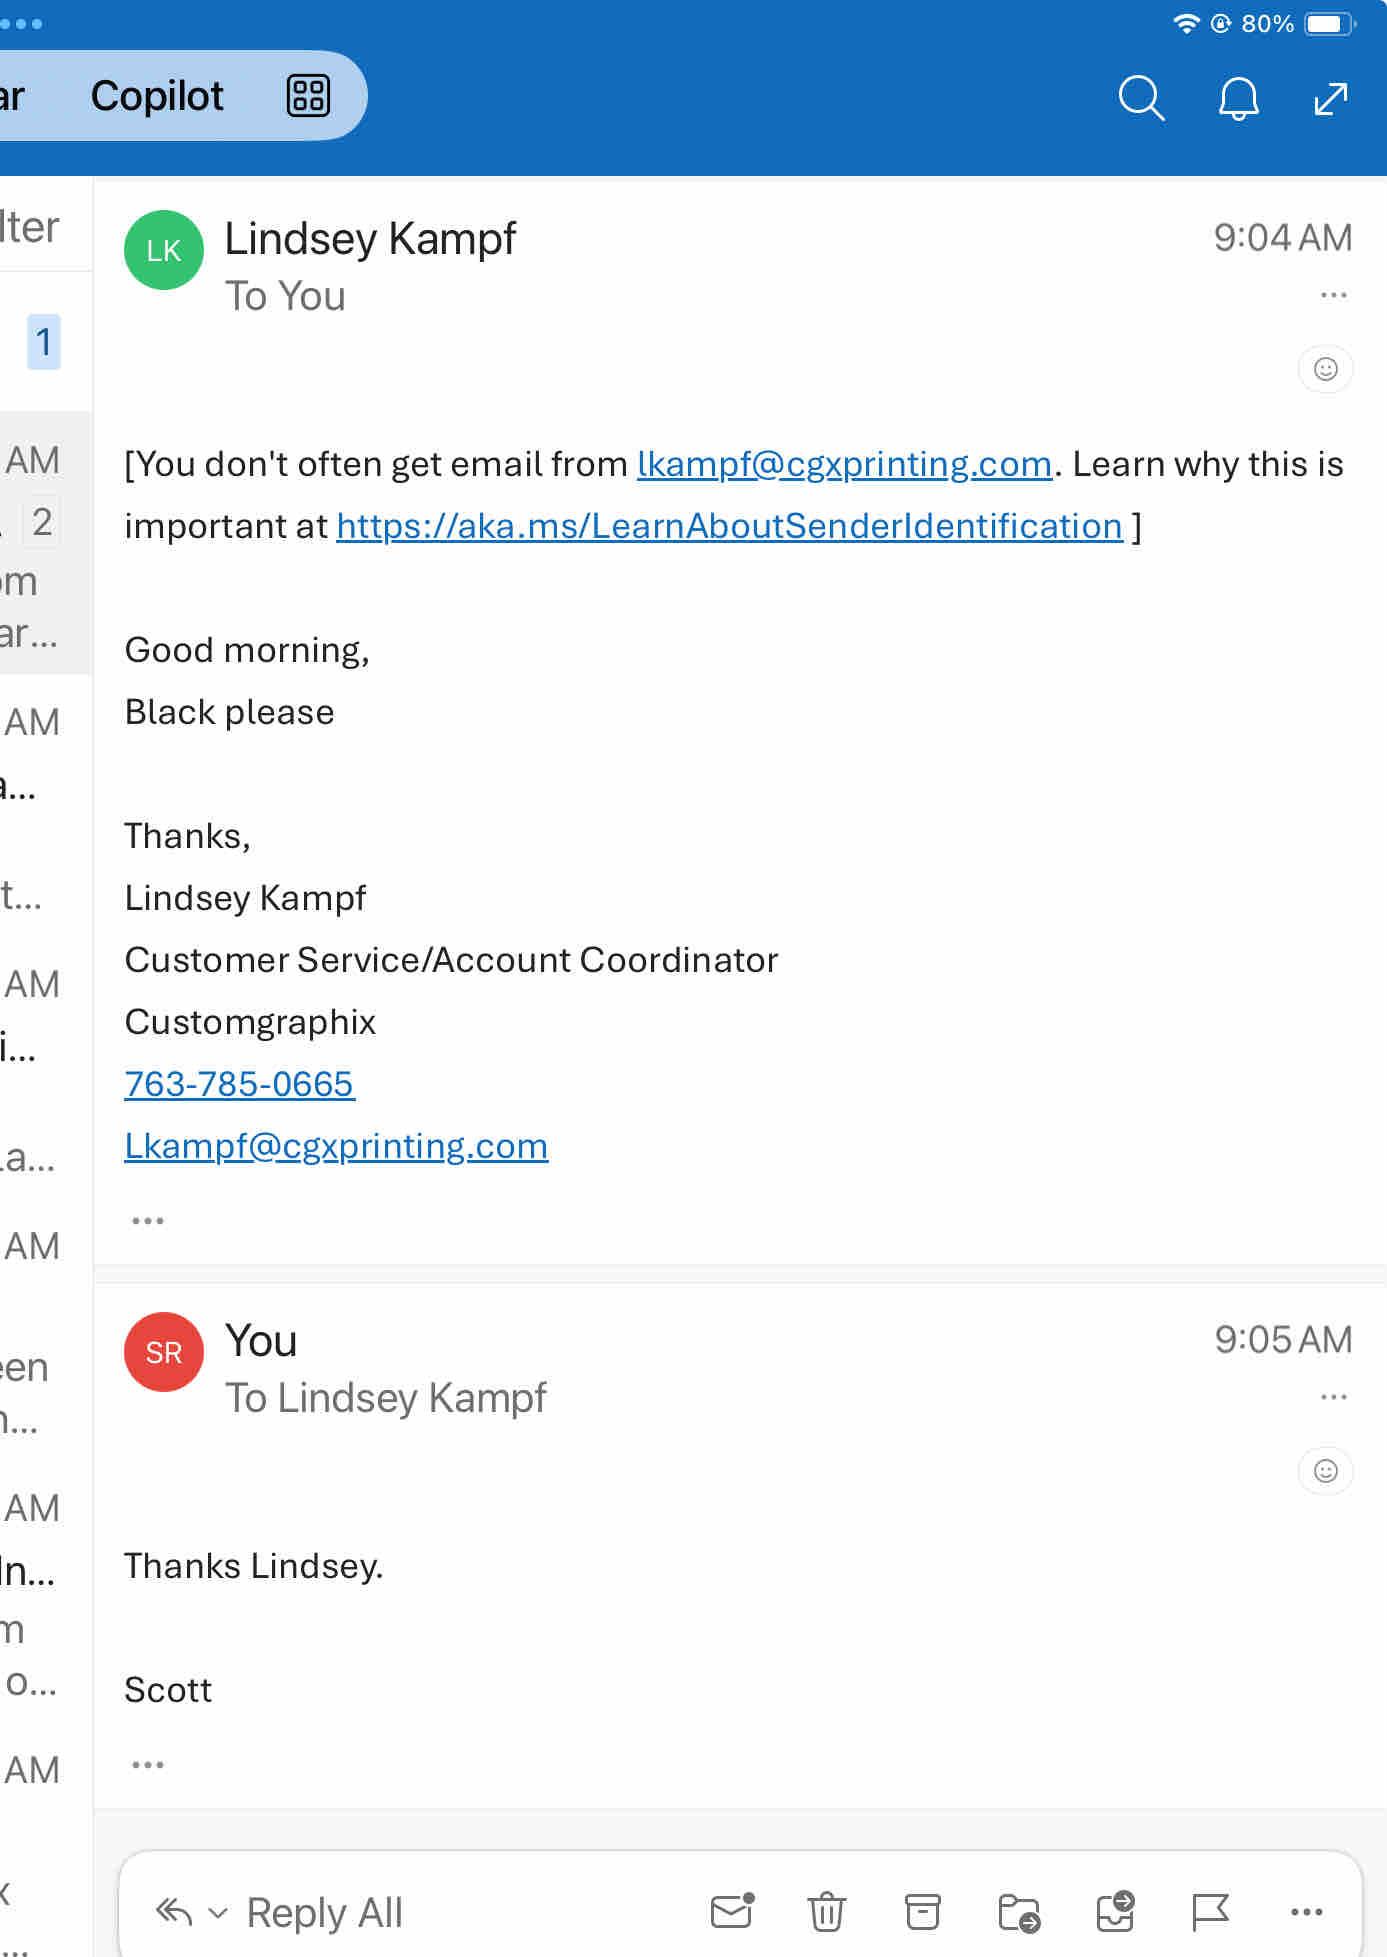Image resolution: width=1387 pixels, height=1957 pixels.
Task: Expand quoted text under Scott's reply
Action: click(147, 1765)
